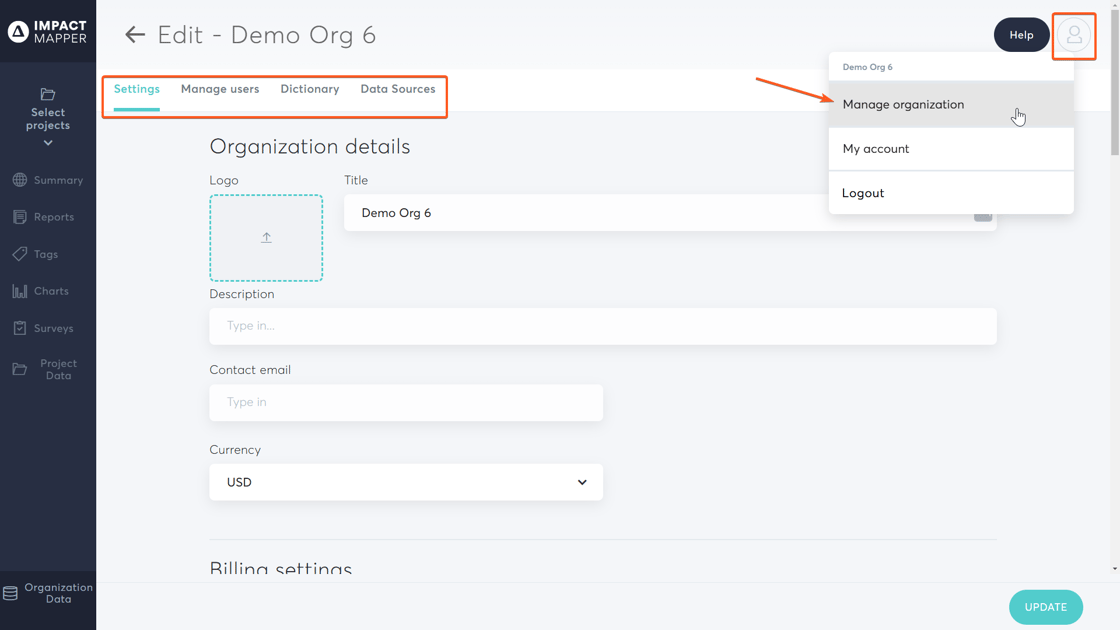
Task: Click the ImpactMapper logo
Action: pos(47,30)
